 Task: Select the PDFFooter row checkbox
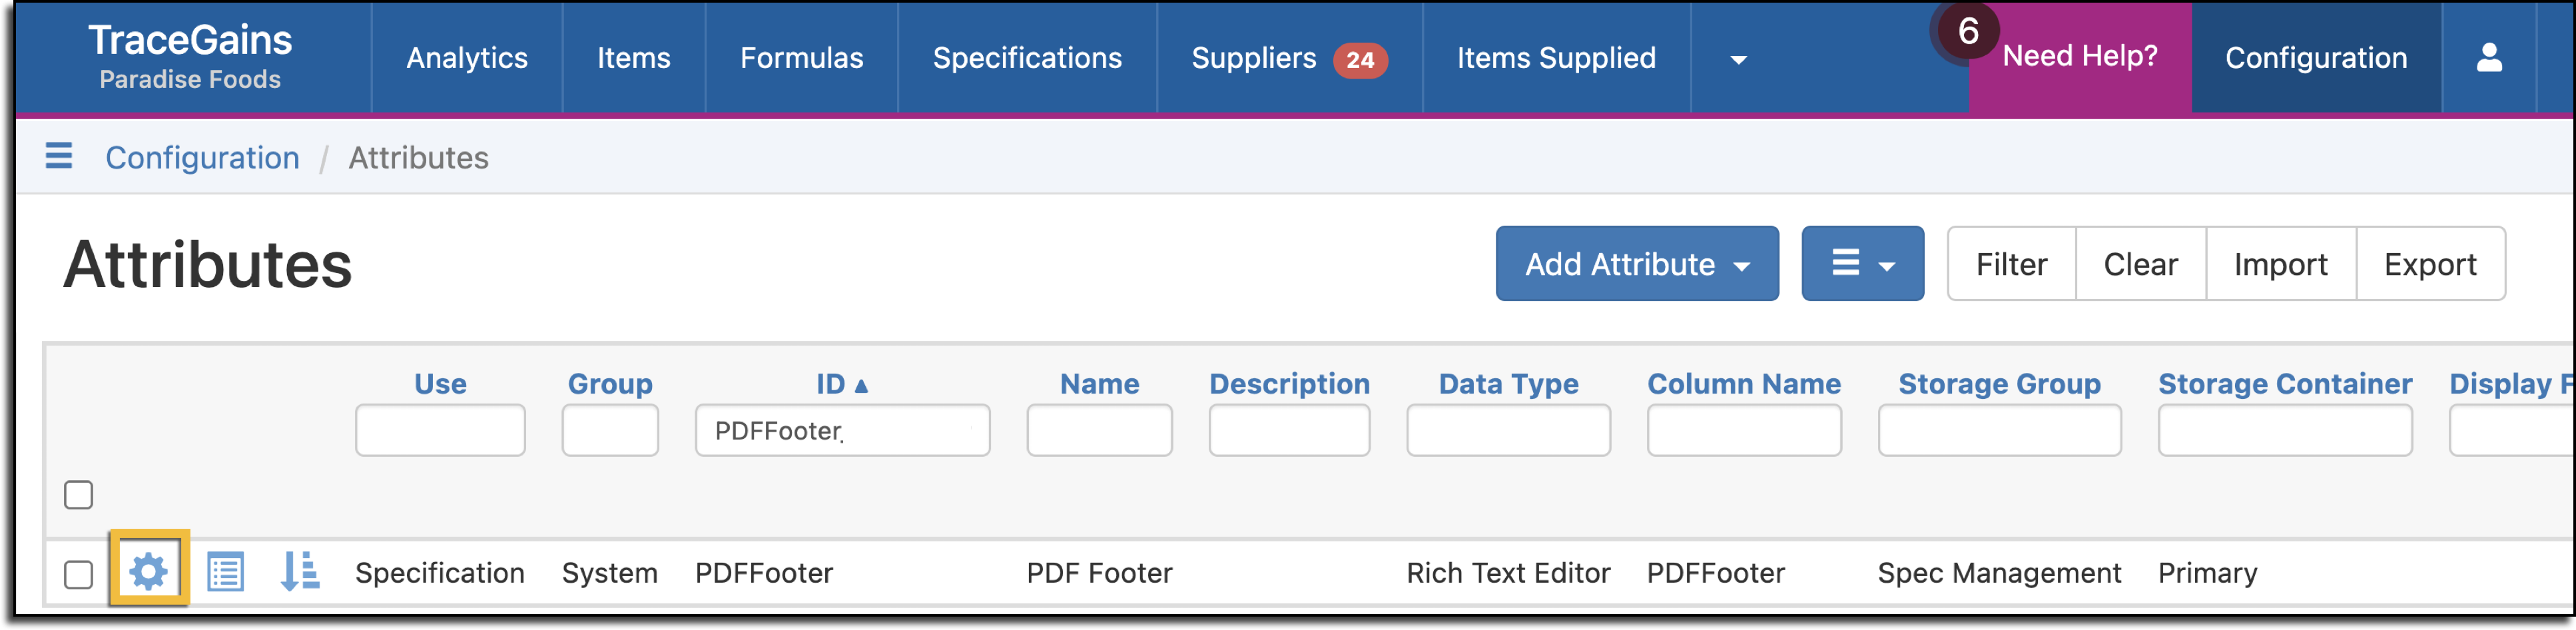(x=78, y=574)
